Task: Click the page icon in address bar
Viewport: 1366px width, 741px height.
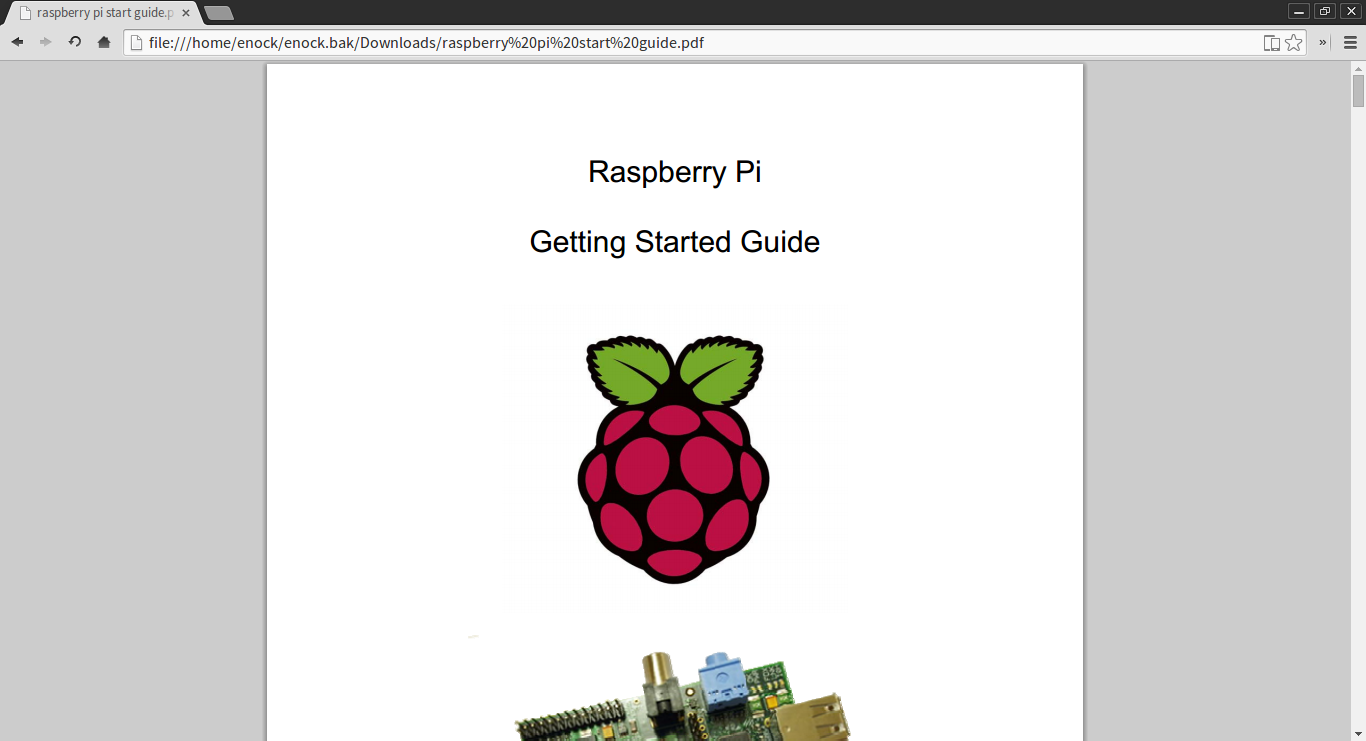Action: tap(136, 42)
